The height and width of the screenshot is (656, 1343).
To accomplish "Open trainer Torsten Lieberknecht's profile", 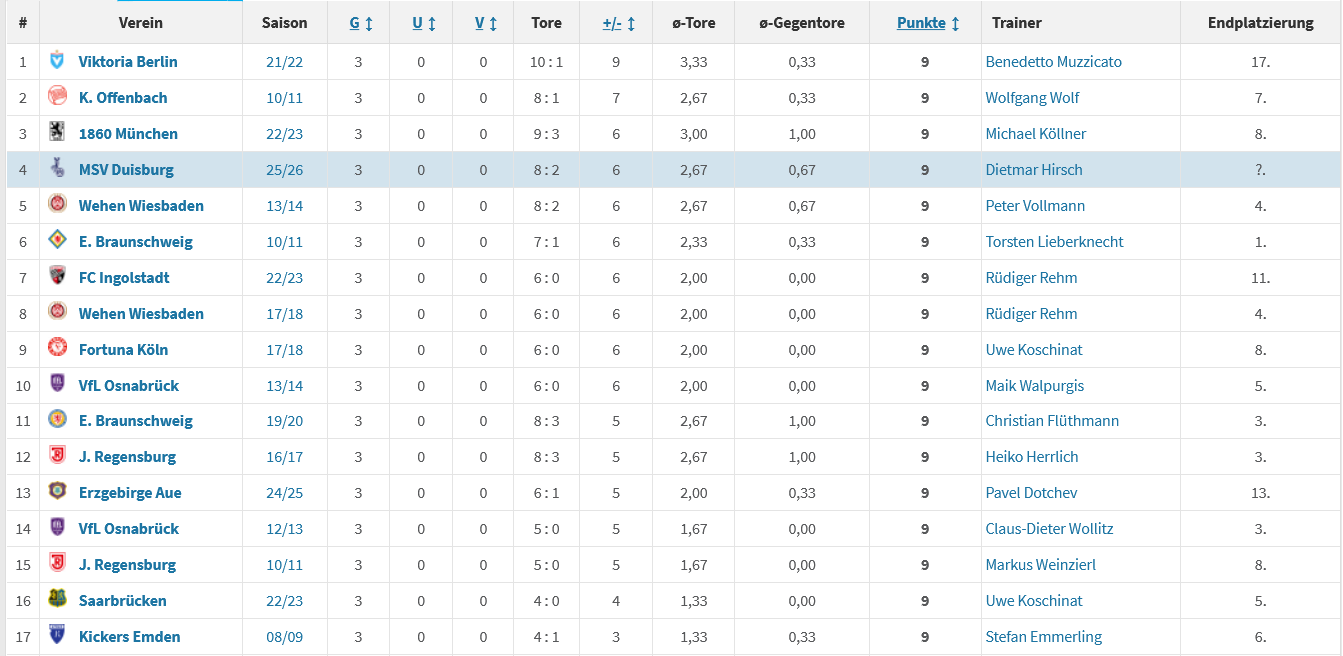I will point(1054,242).
